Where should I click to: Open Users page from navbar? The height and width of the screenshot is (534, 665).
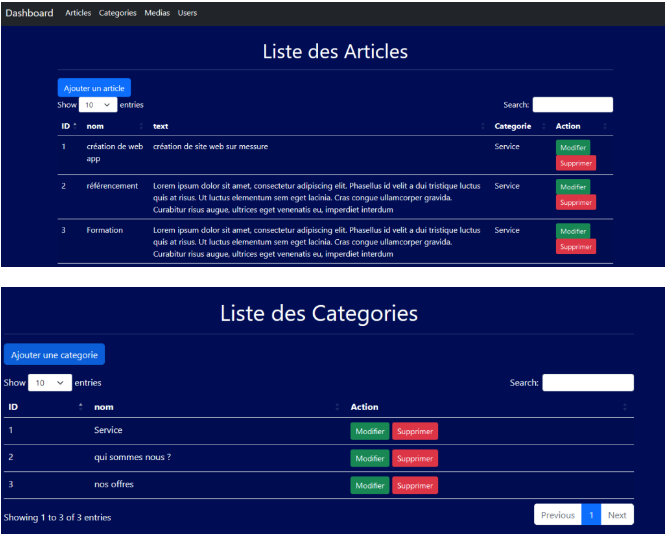coord(187,13)
